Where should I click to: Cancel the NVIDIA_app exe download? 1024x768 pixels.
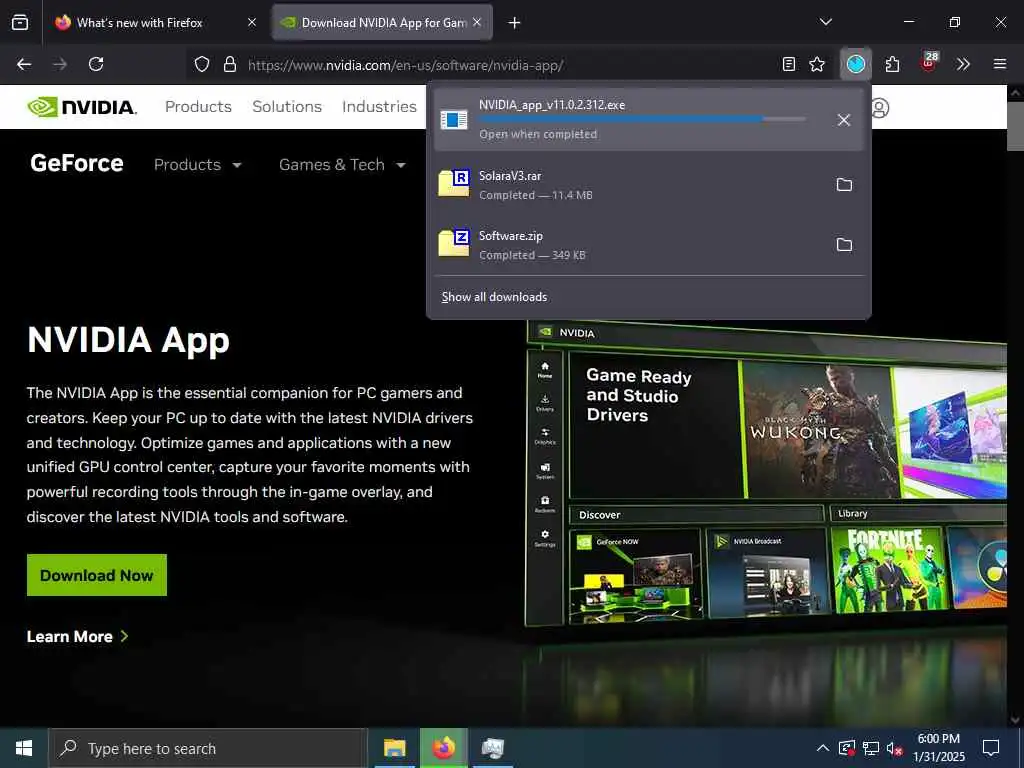tap(844, 120)
